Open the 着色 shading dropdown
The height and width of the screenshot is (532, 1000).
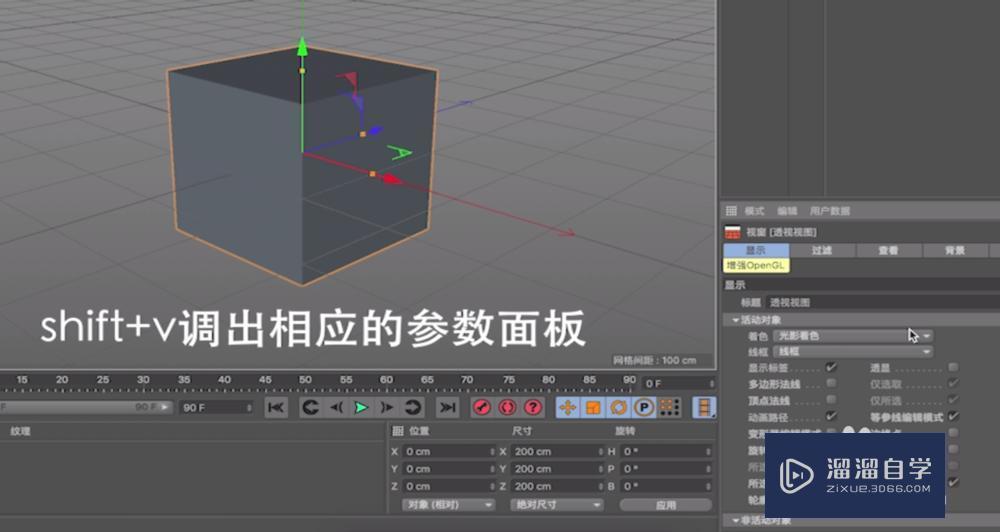point(853,336)
